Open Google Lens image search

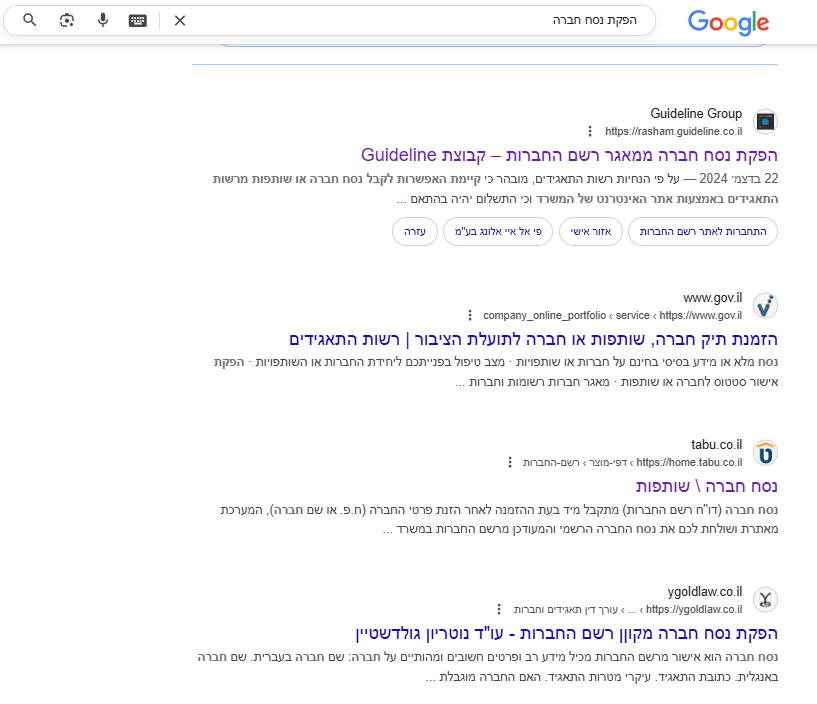tap(67, 20)
